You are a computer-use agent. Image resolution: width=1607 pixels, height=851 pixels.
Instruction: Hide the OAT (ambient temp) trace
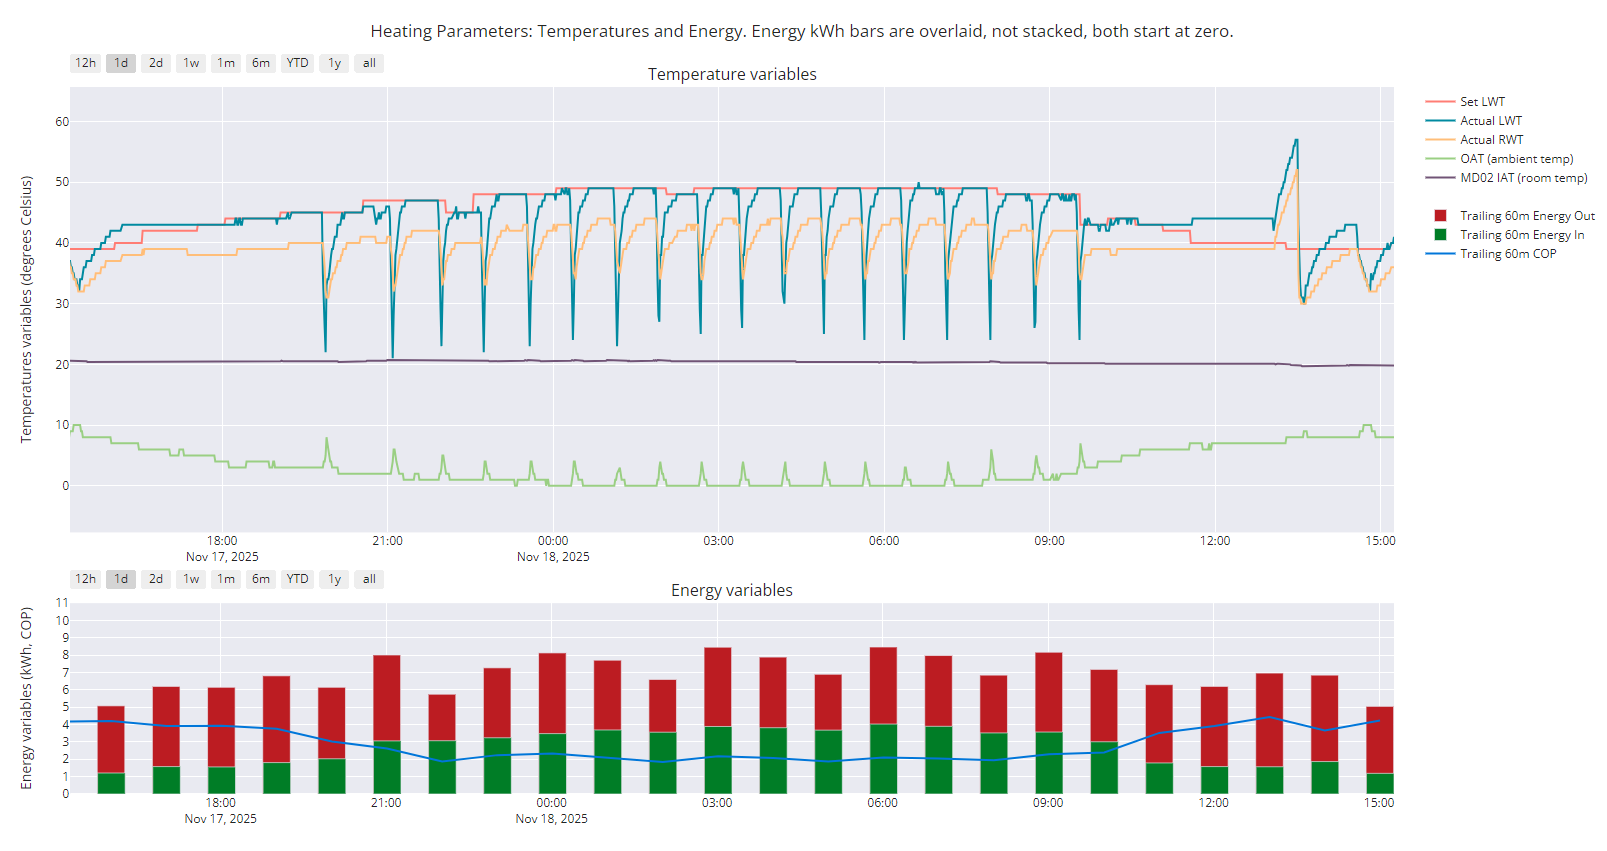[x=1516, y=159]
